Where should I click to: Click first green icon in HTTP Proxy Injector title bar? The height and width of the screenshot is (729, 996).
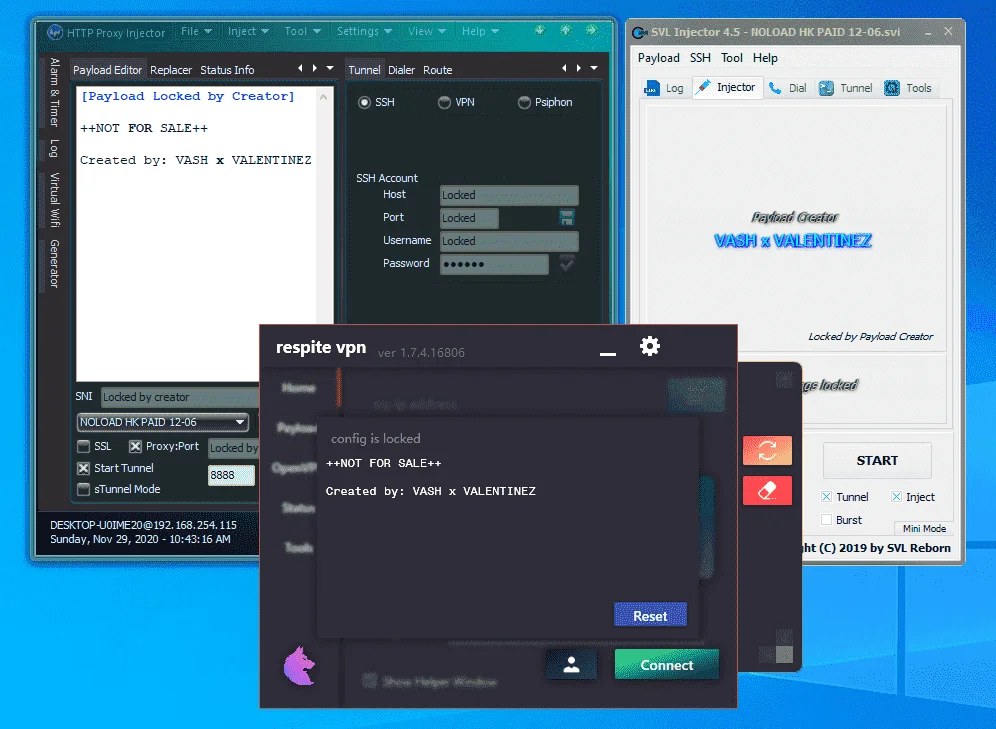click(x=540, y=30)
